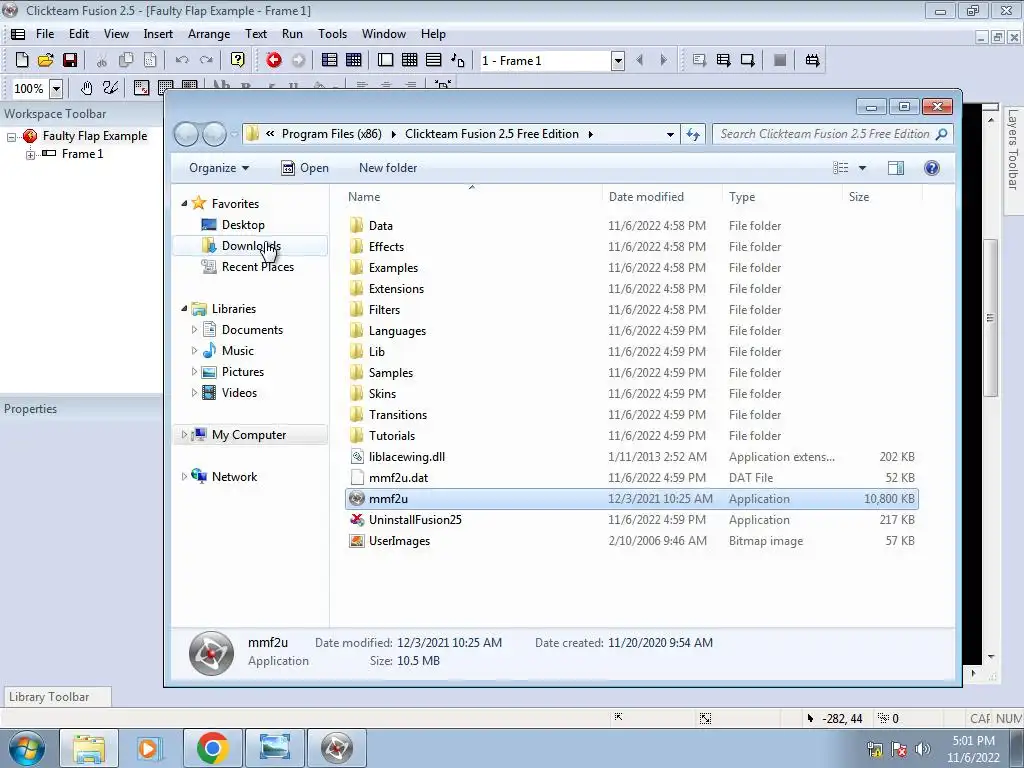This screenshot has height=768, width=1024.
Task: Open the Organize dropdown in file dialog
Action: click(x=219, y=168)
